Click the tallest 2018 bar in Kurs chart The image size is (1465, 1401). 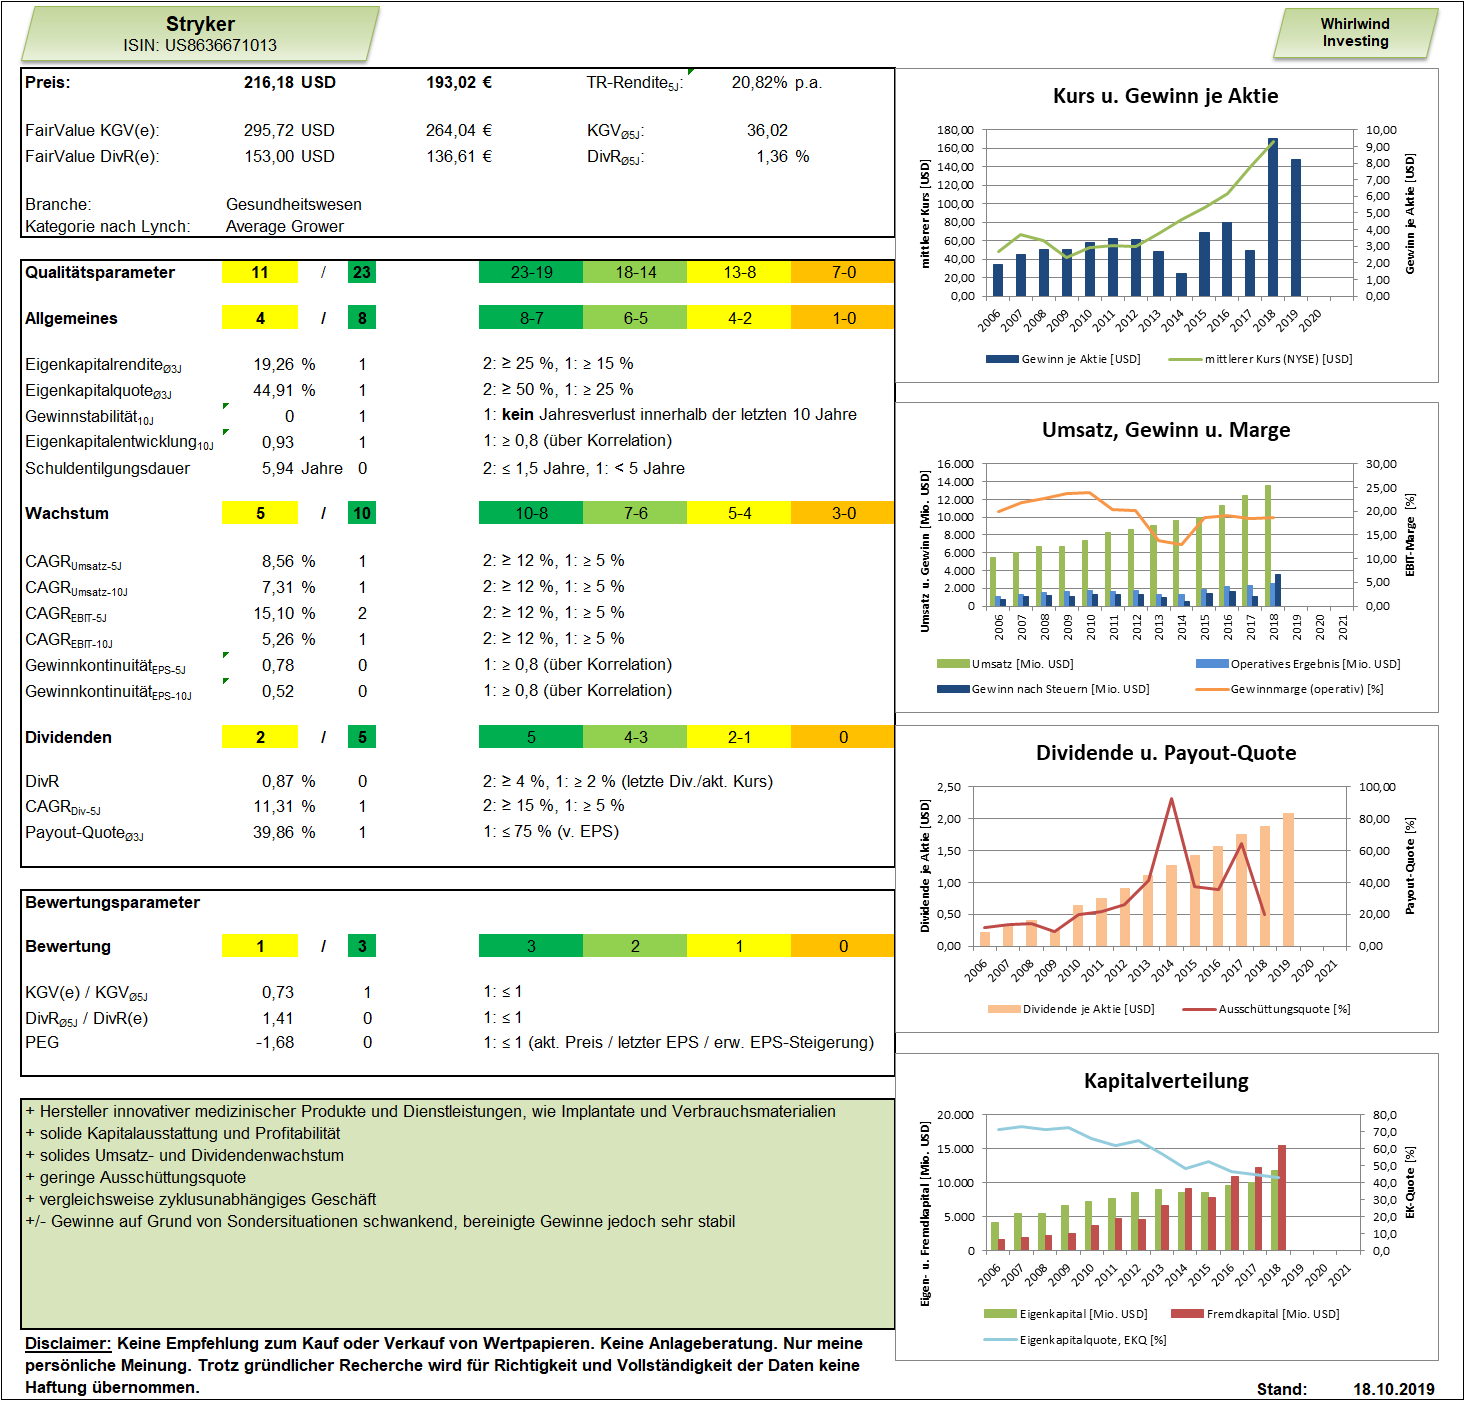pyautogui.click(x=1273, y=217)
